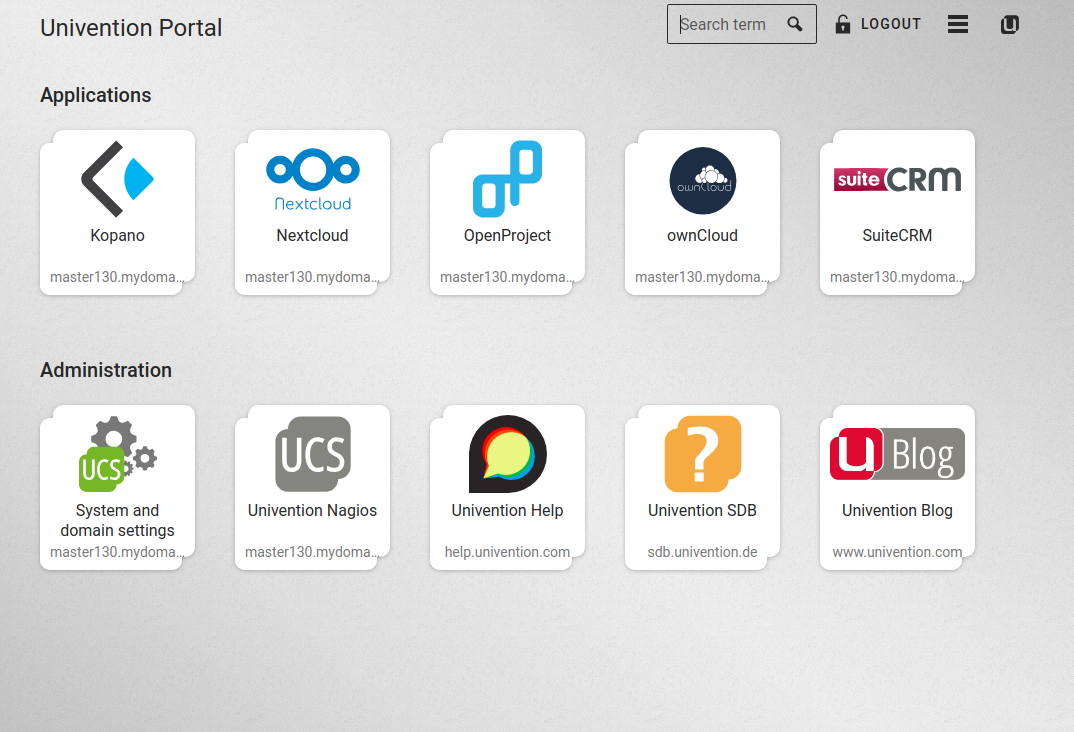Click the LOGOUT label to sign out

click(x=890, y=23)
